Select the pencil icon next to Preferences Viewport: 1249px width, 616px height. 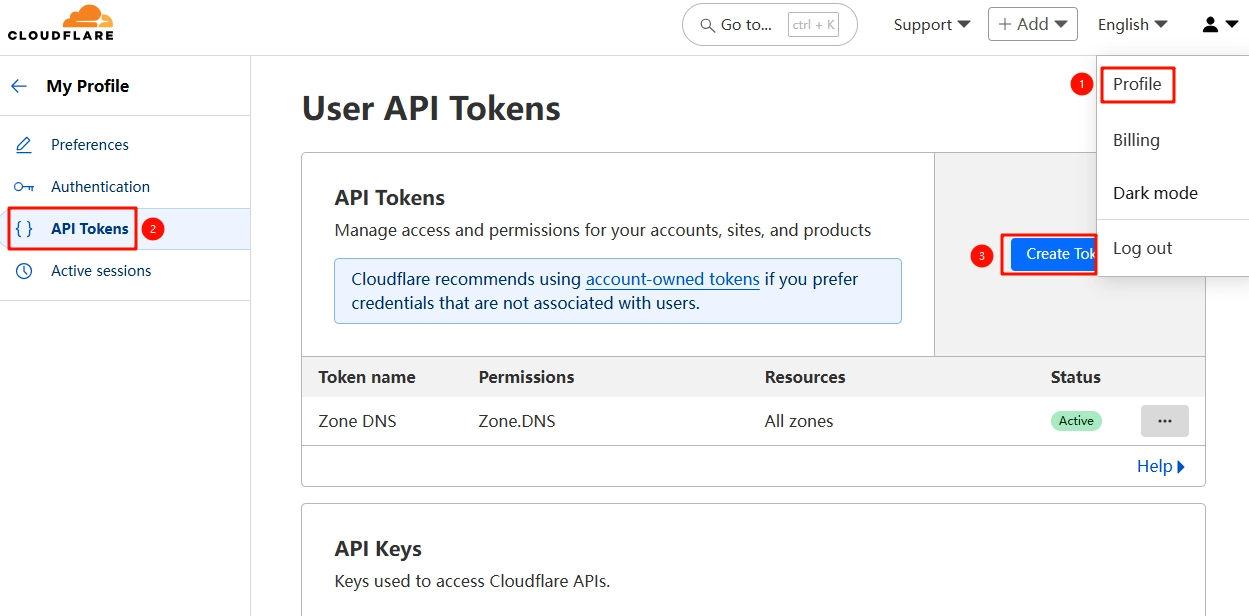click(x=24, y=144)
